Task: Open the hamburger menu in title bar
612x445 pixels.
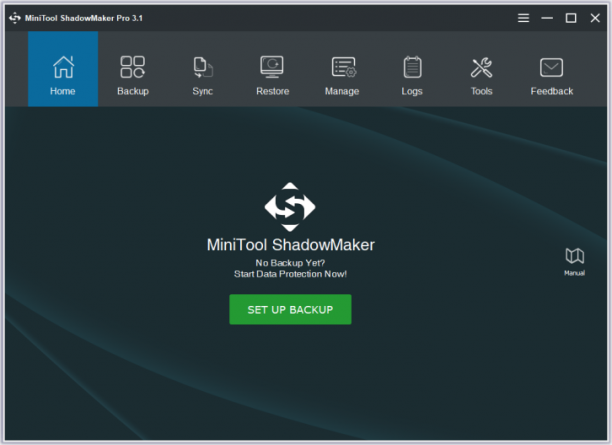Action: (523, 18)
